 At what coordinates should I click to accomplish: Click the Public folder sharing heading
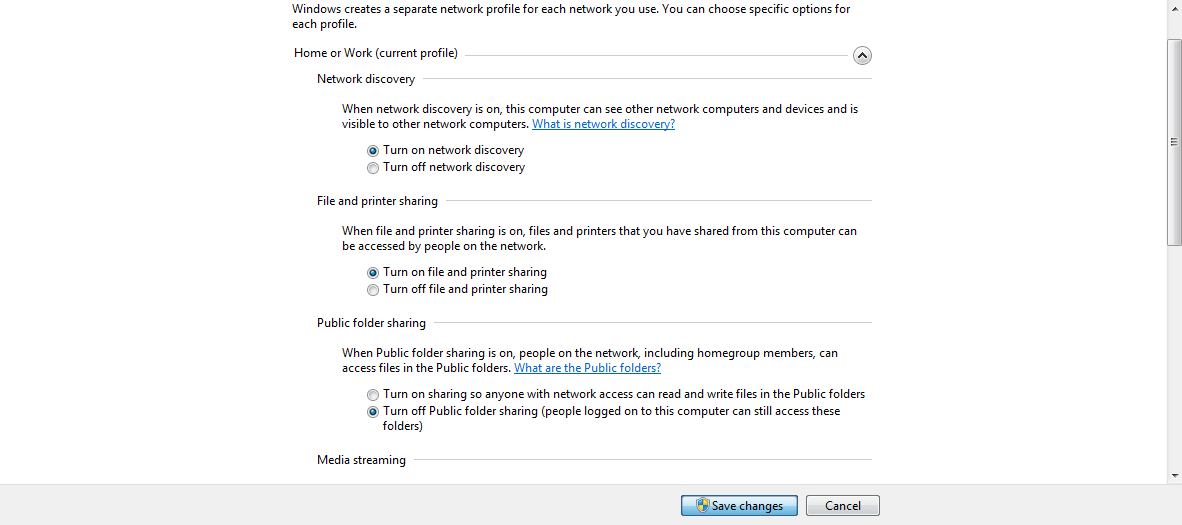coord(371,323)
